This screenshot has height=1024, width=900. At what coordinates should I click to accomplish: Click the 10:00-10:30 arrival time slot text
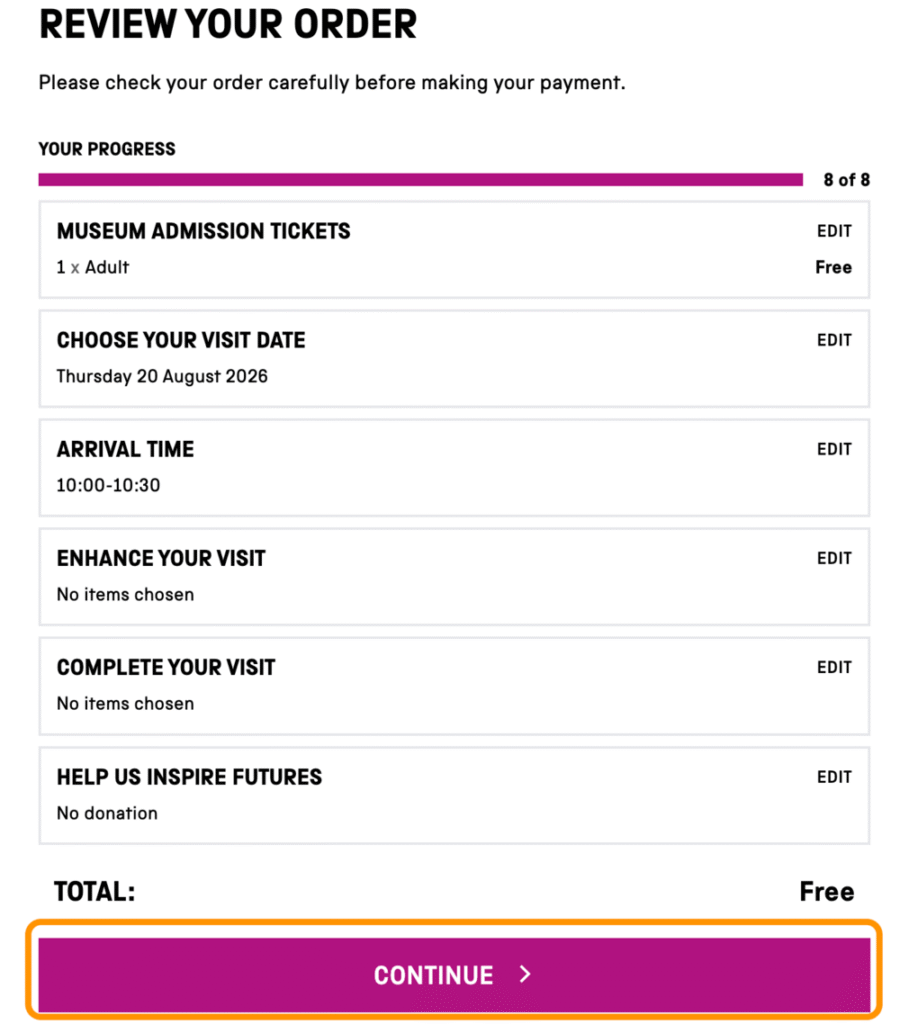[x=108, y=485]
